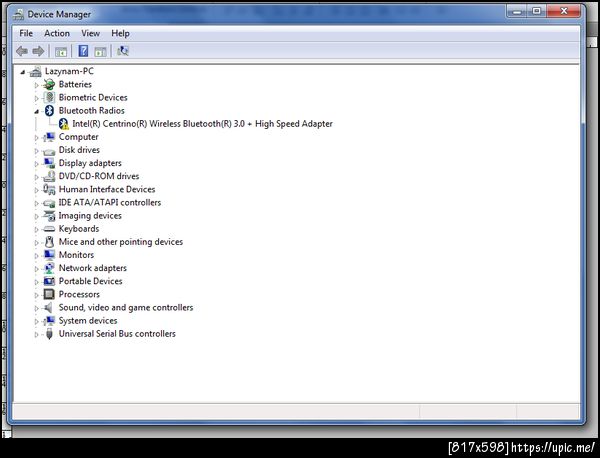
Task: Click the Processors chip icon
Action: pos(49,294)
